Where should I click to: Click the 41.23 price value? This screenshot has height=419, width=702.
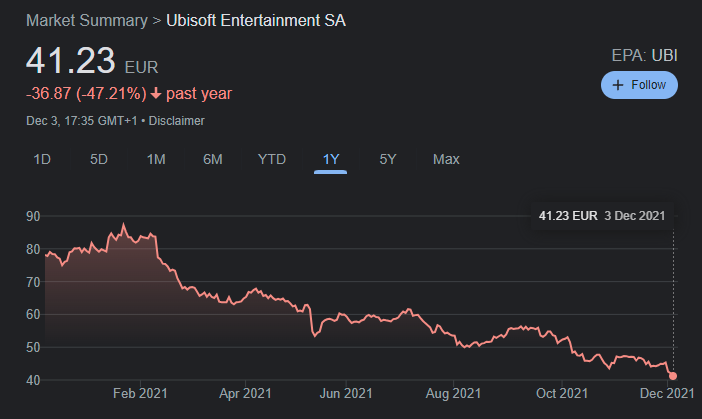click(71, 60)
